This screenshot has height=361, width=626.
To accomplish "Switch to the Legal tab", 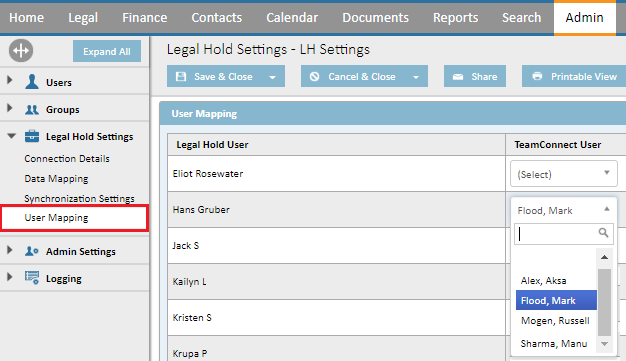I will tap(83, 18).
